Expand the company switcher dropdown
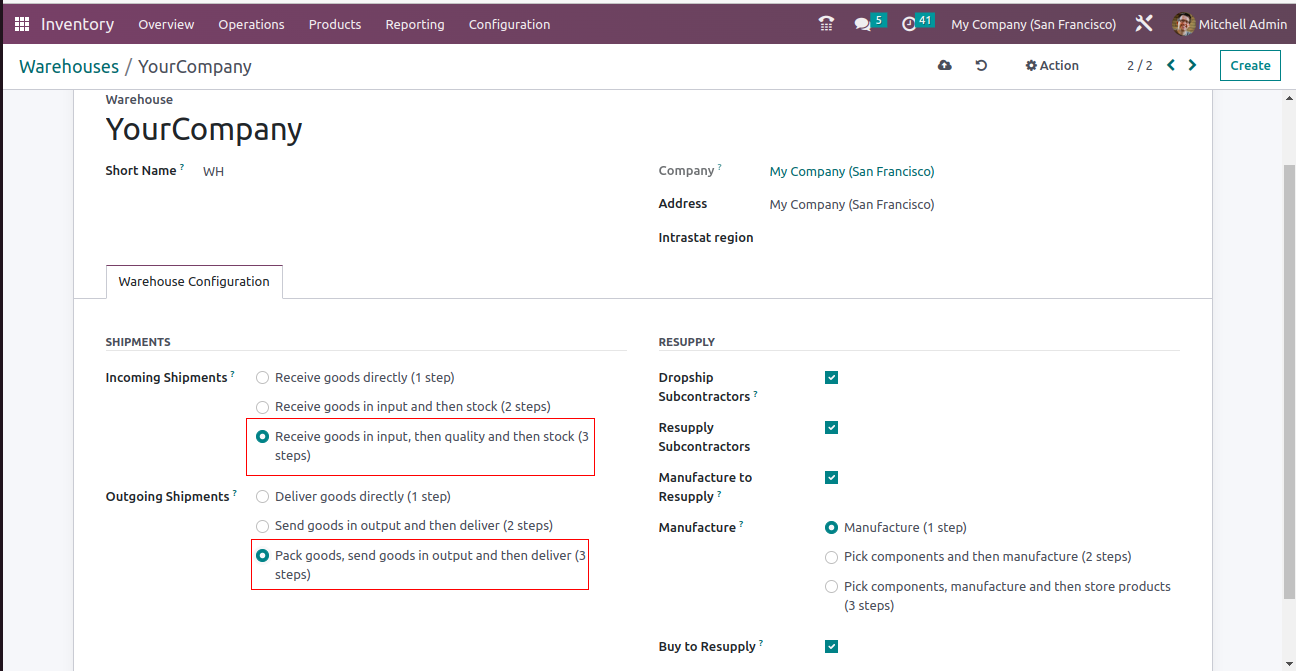The width and height of the screenshot is (1296, 671). [1033, 24]
